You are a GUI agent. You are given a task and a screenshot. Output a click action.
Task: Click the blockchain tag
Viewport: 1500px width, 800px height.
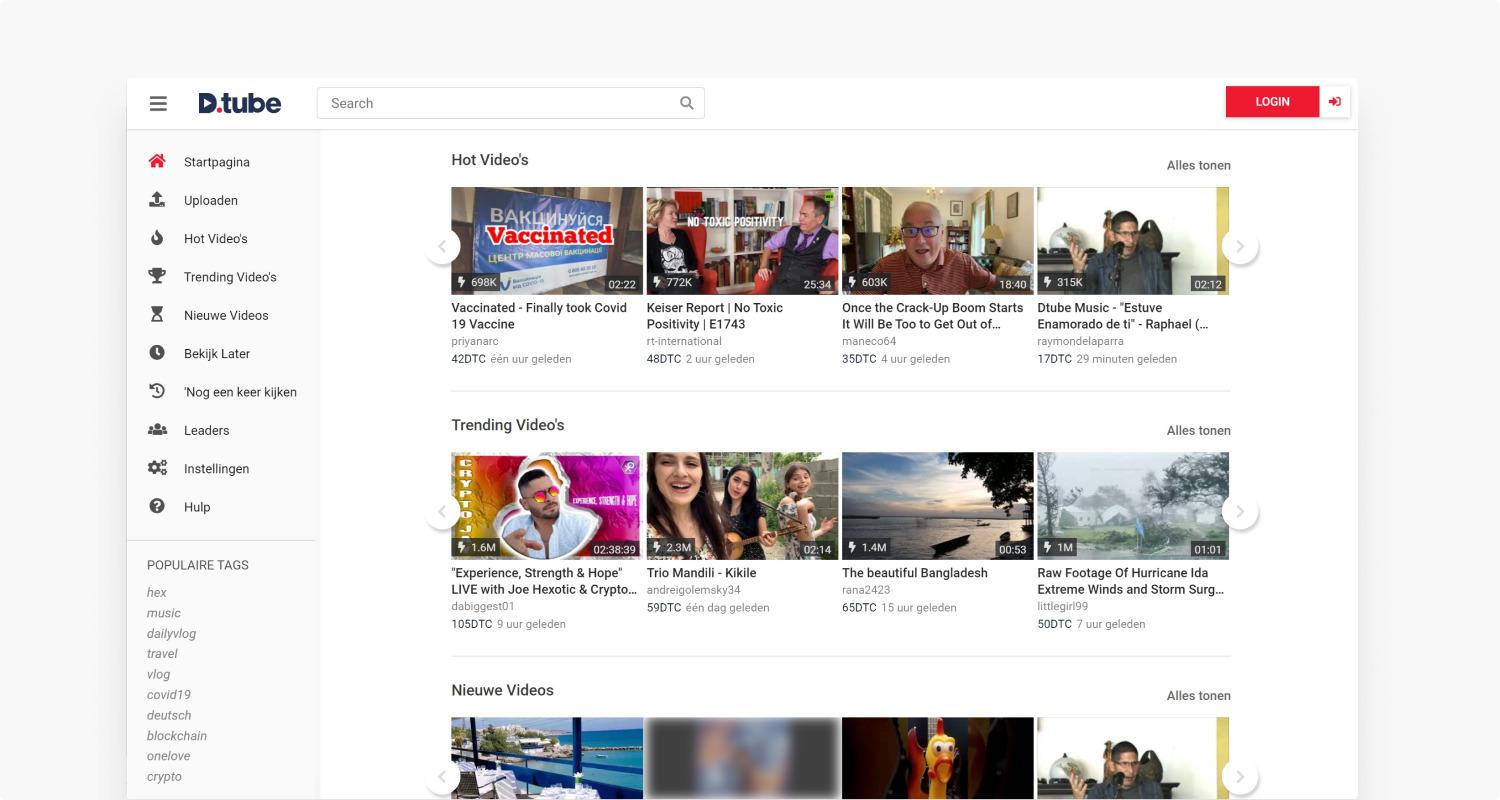click(177, 736)
